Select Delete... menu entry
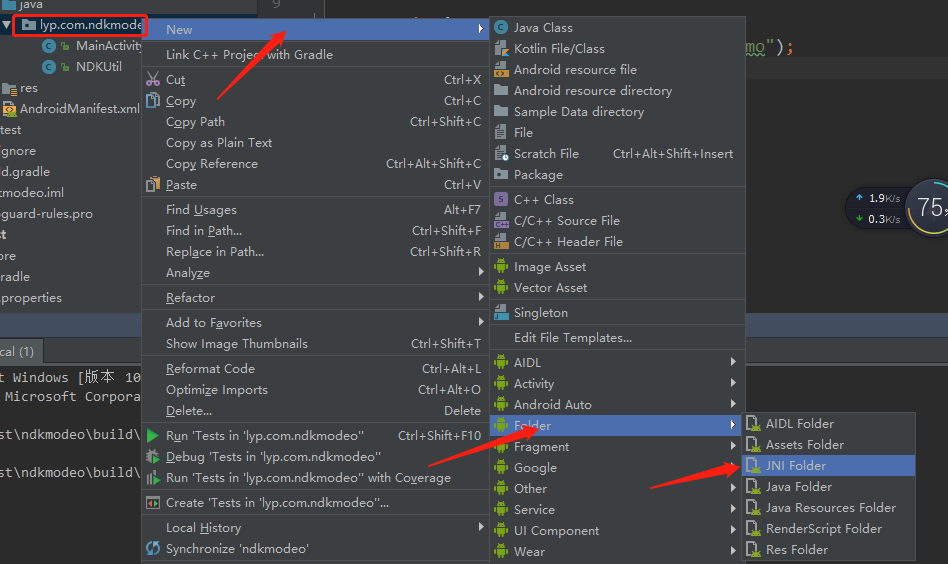The width and height of the screenshot is (948, 564). tap(315, 410)
